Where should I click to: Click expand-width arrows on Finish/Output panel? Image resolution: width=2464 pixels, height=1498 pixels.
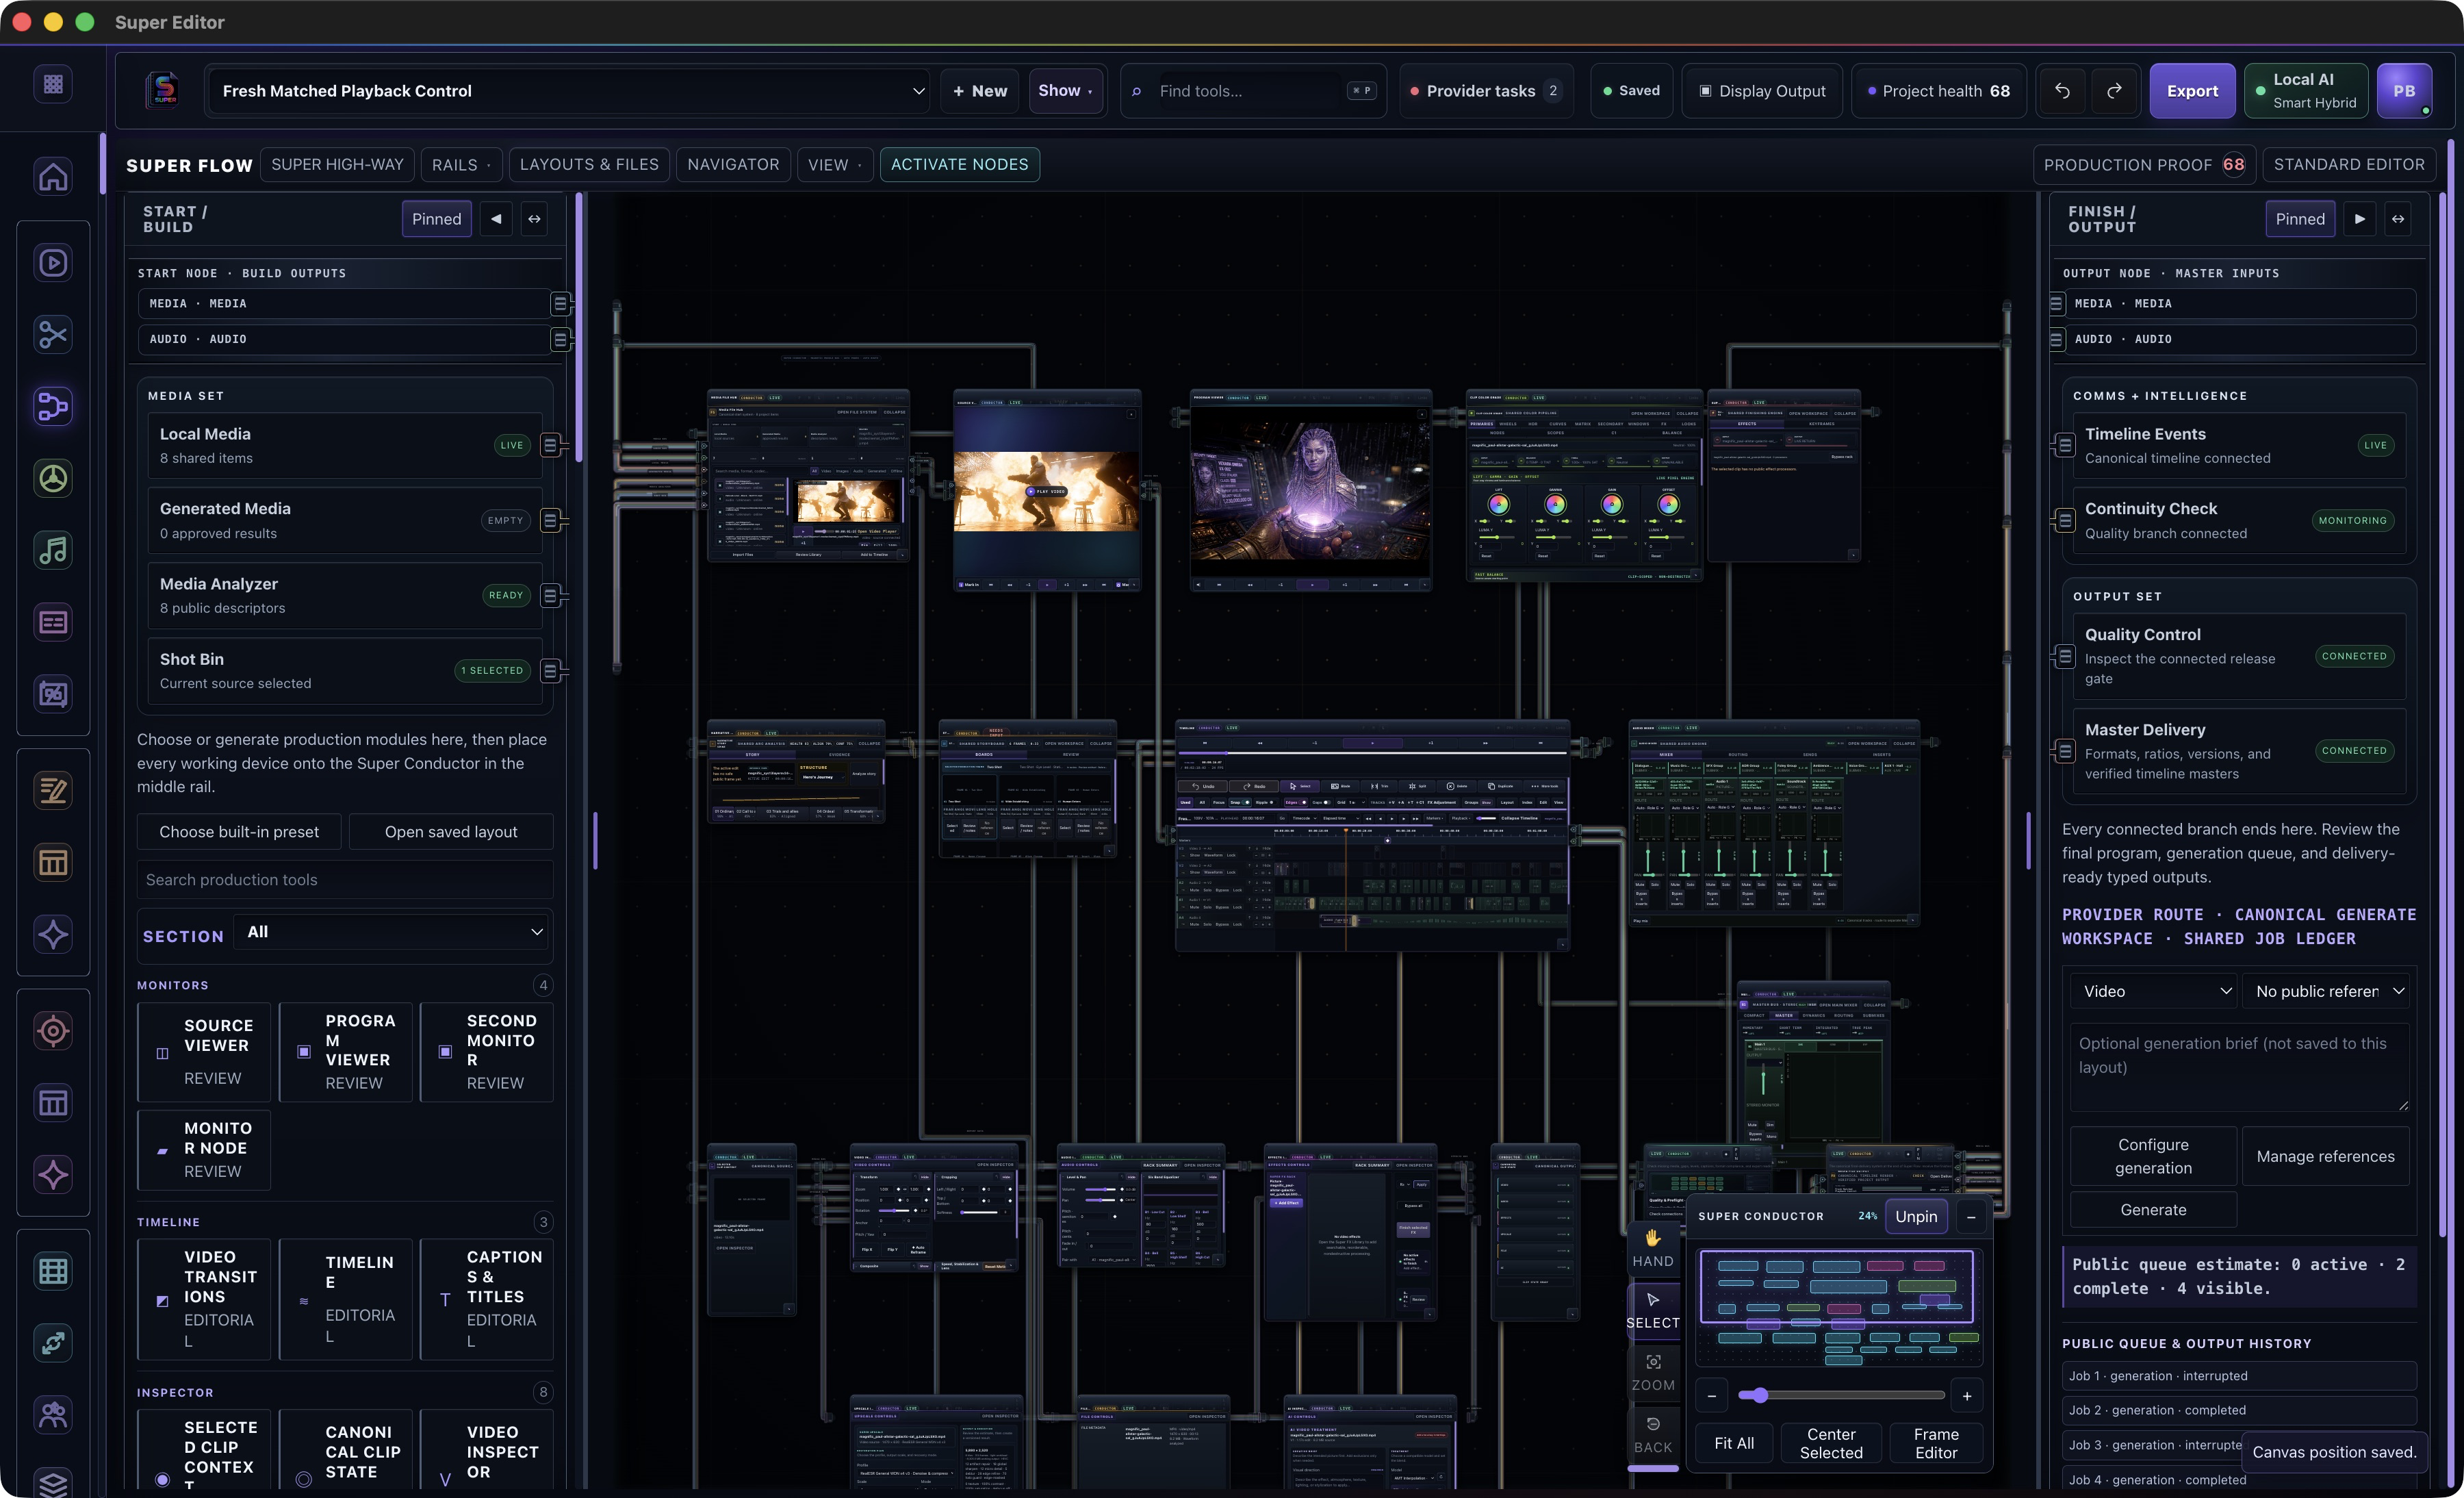pos(2398,219)
